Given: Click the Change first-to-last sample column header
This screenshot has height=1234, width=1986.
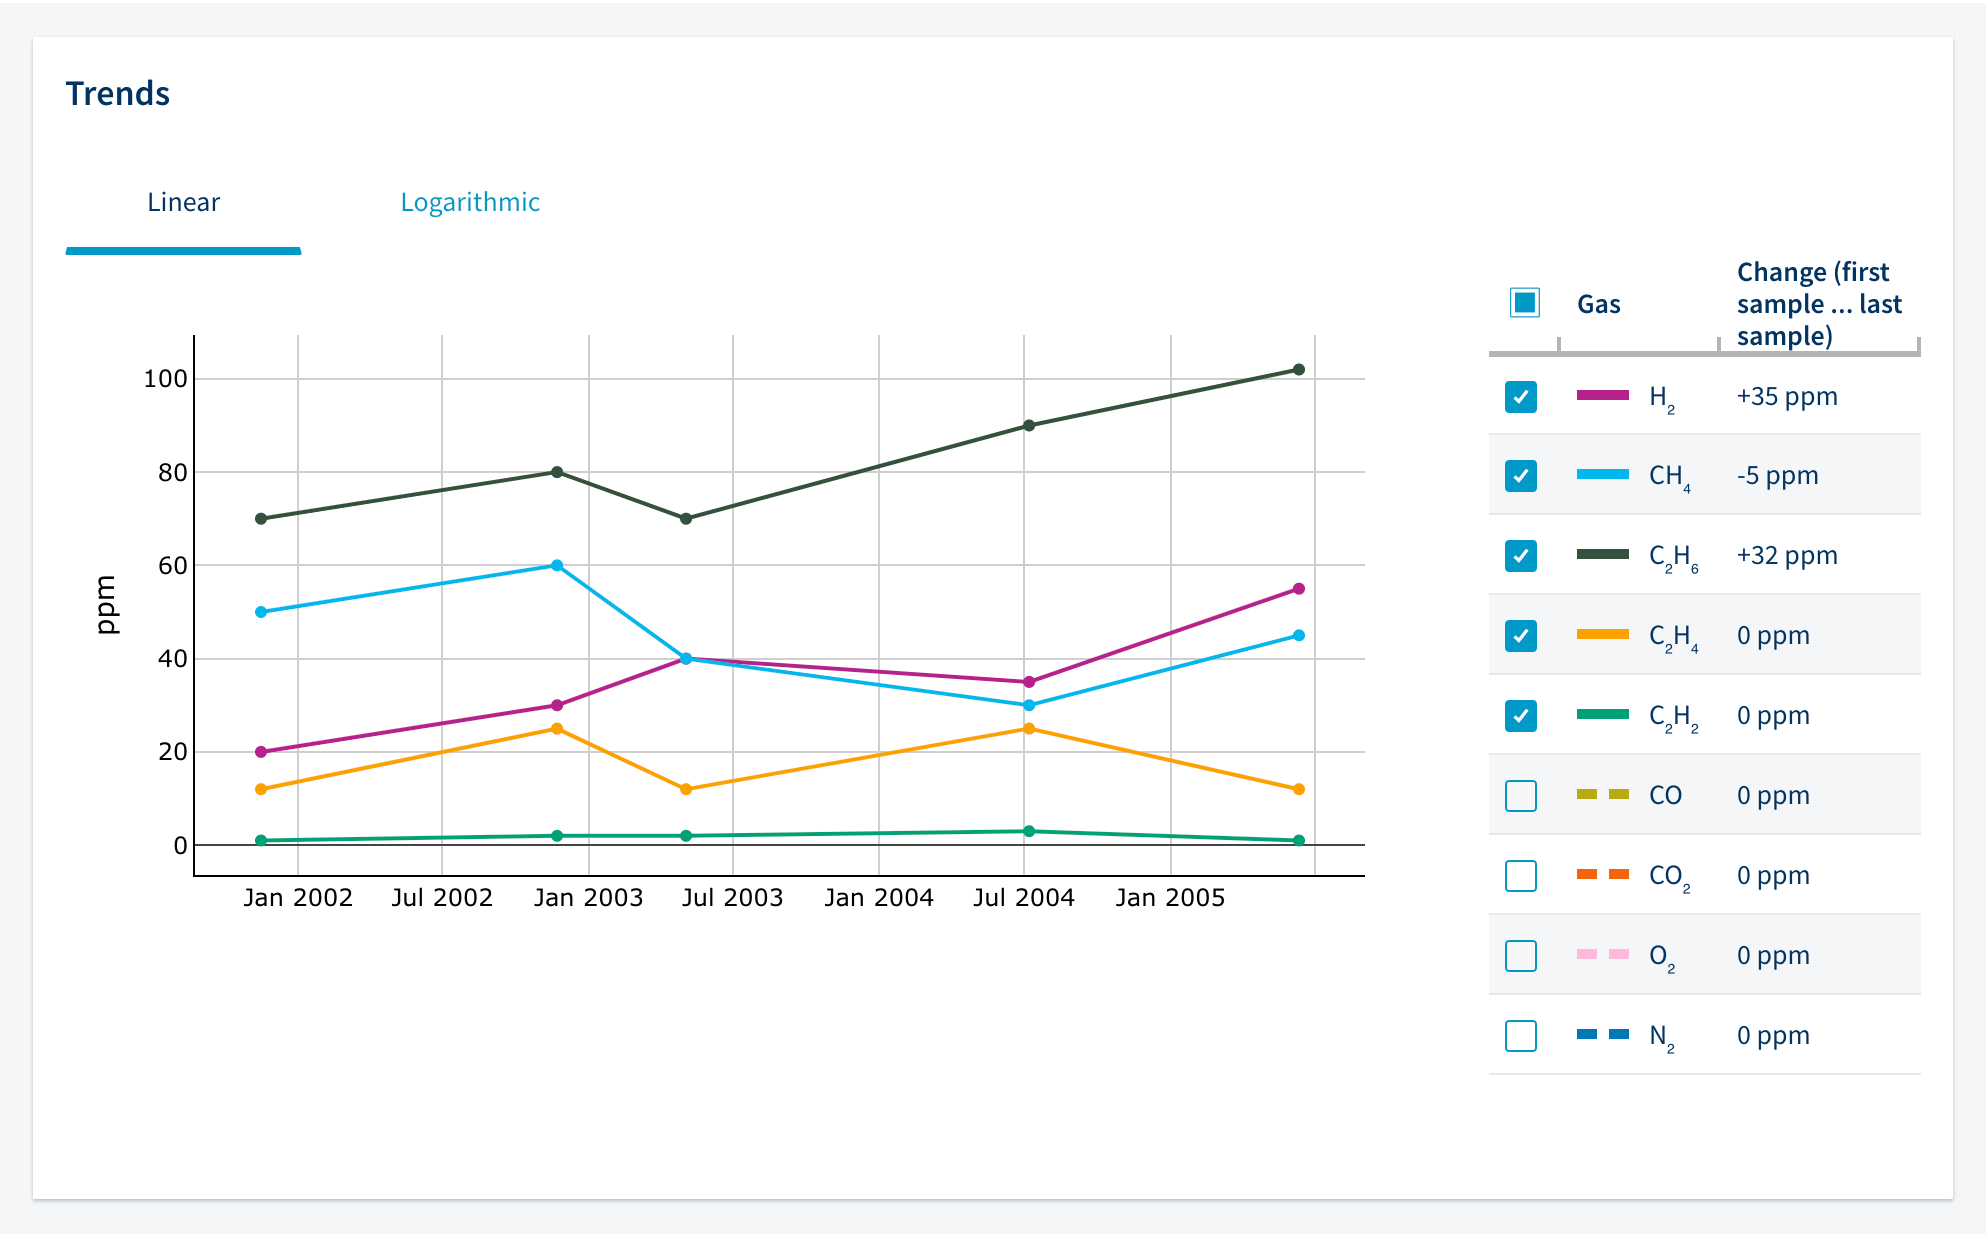Looking at the screenshot, I should click(1818, 304).
